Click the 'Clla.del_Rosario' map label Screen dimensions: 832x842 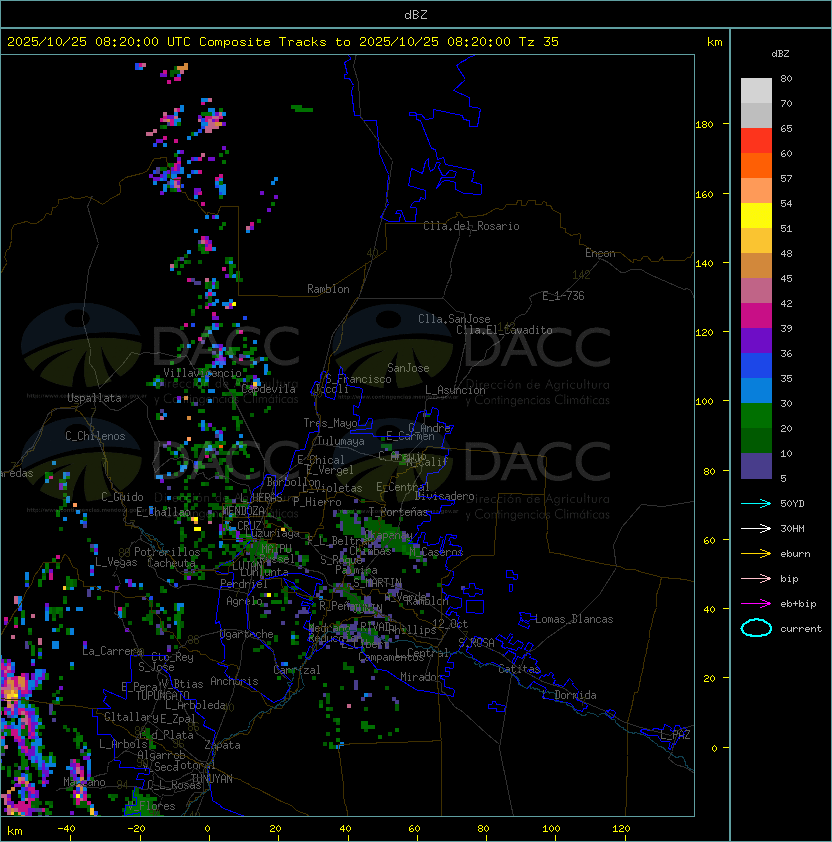(471, 226)
